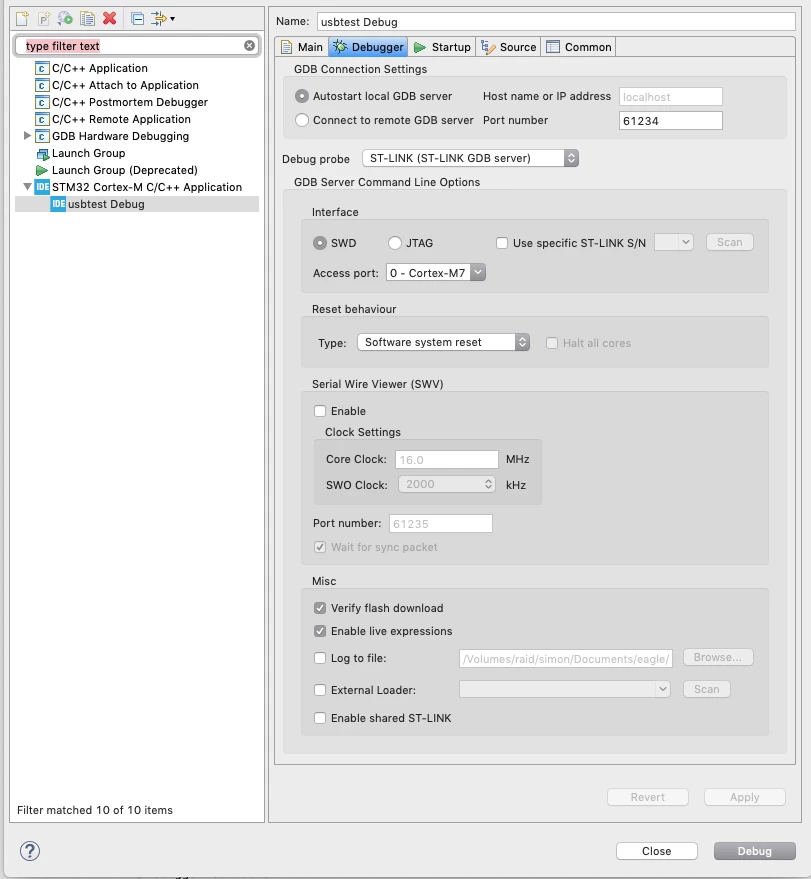Click the Name text field
Screen dimensions: 811x879
[556, 22]
